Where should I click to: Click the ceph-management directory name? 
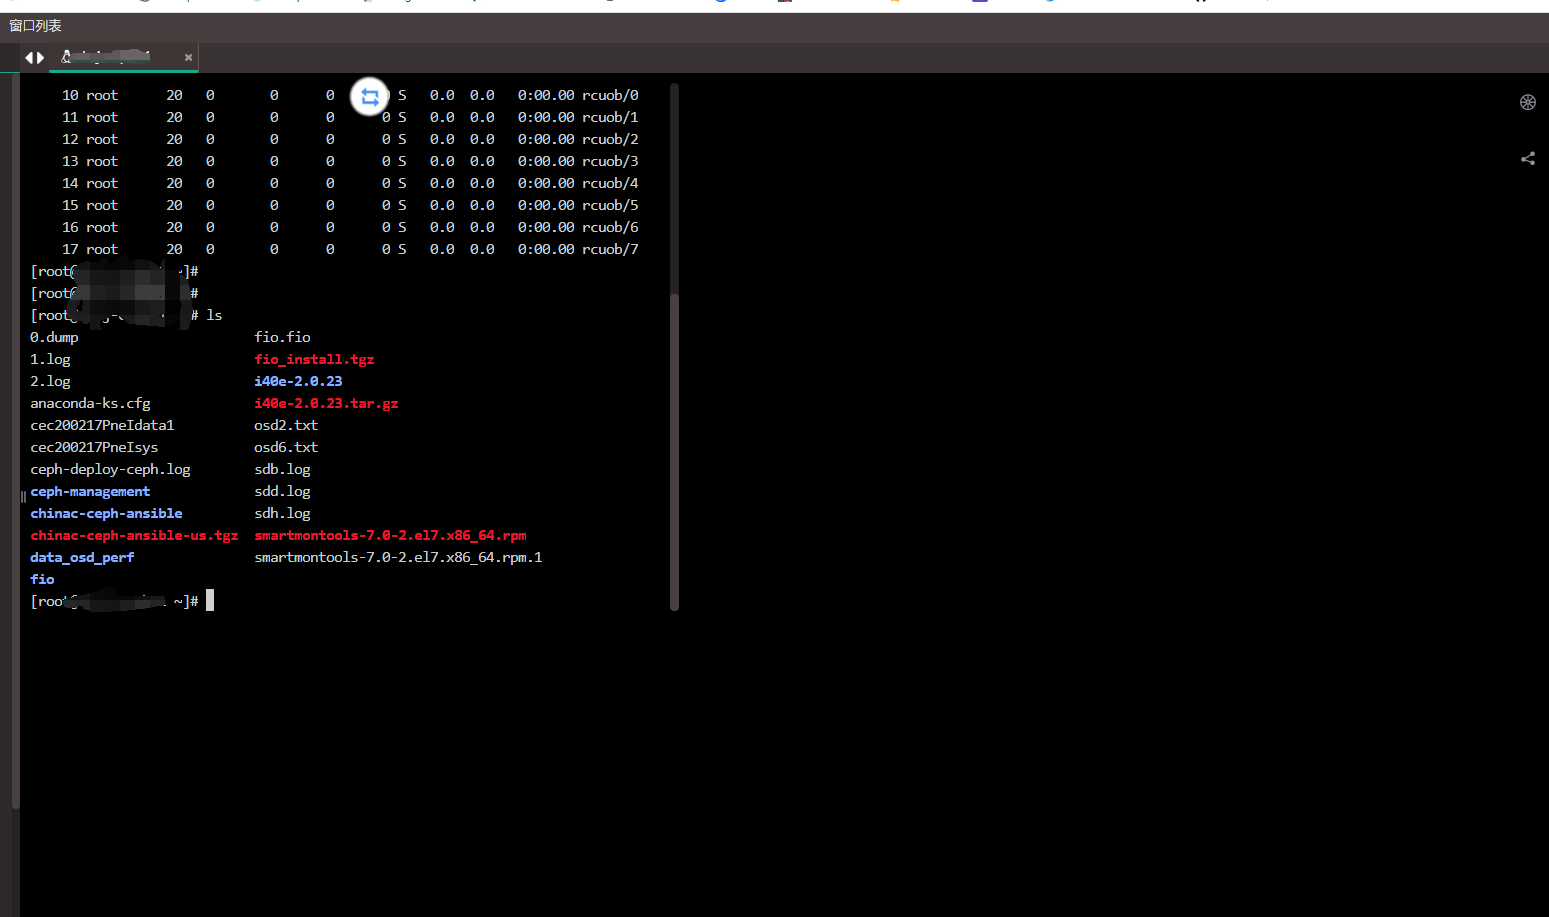(x=90, y=491)
